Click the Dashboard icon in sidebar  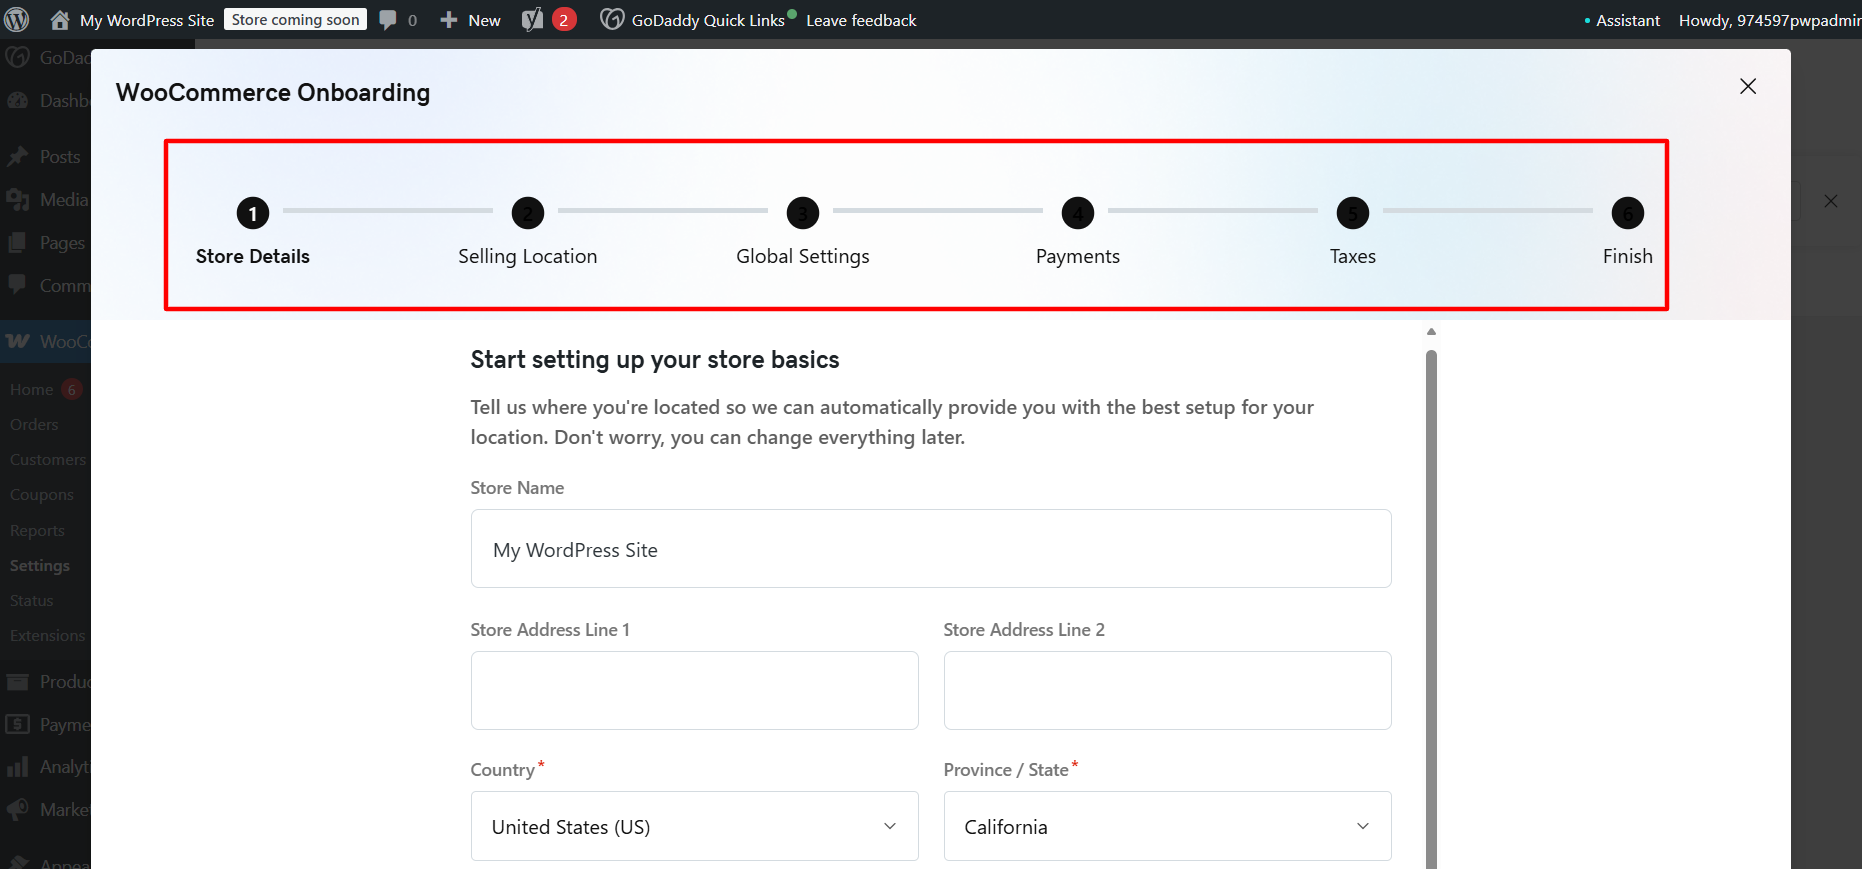click(17, 101)
